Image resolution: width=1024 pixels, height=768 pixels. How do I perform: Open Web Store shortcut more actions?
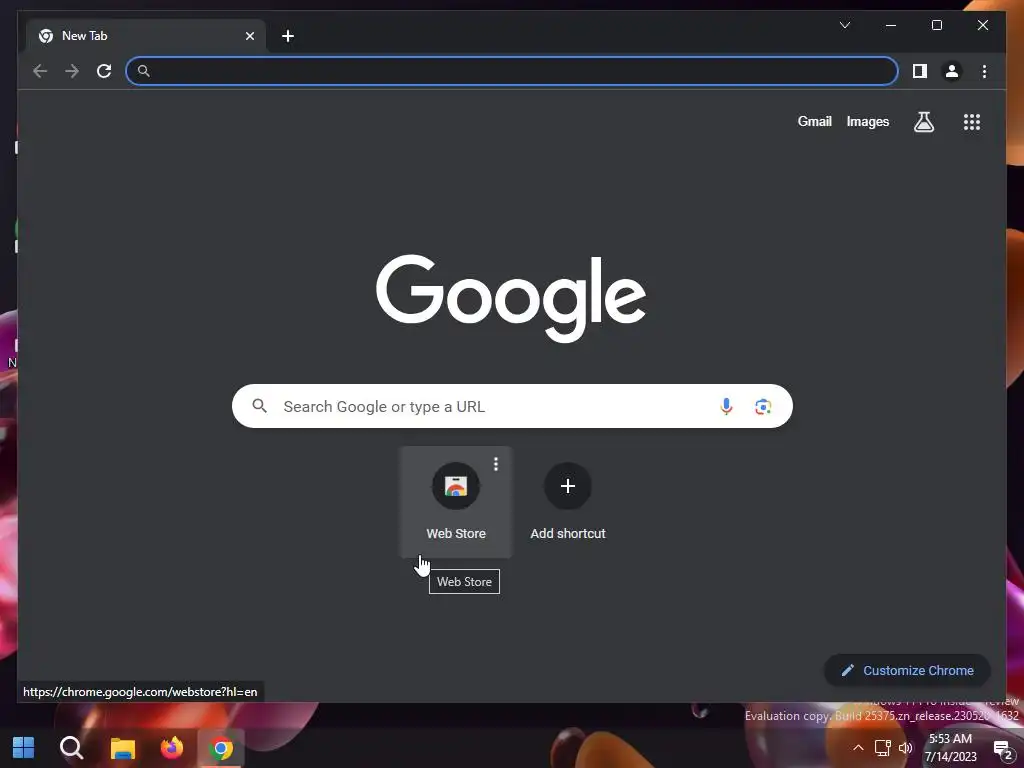click(496, 464)
